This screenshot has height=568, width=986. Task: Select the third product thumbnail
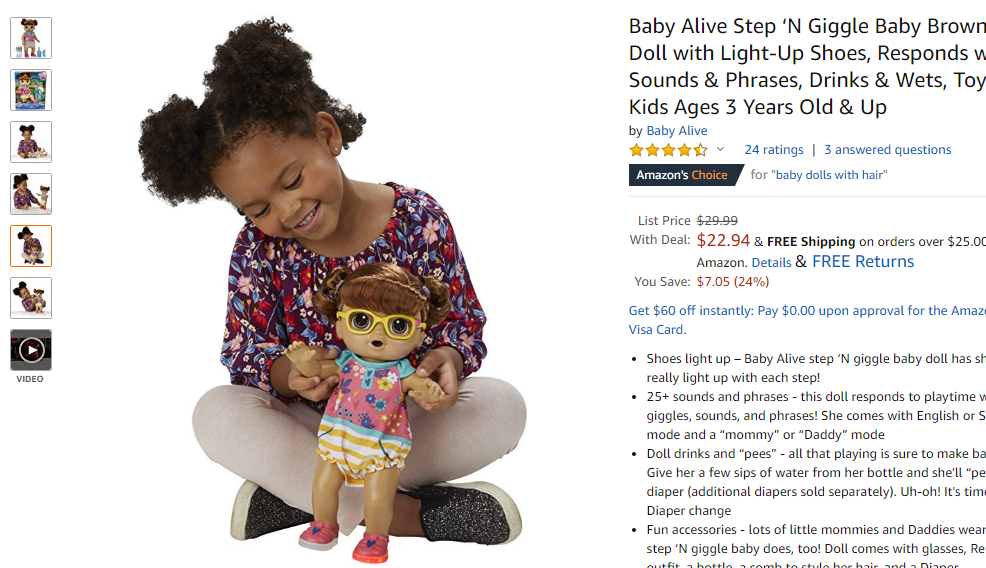pos(31,142)
